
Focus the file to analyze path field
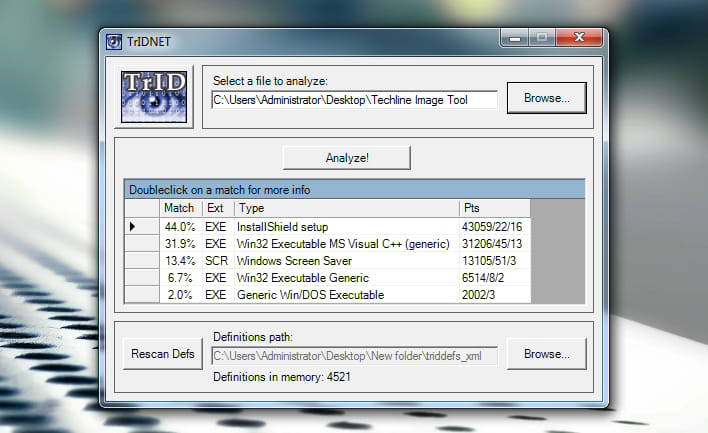(354, 100)
